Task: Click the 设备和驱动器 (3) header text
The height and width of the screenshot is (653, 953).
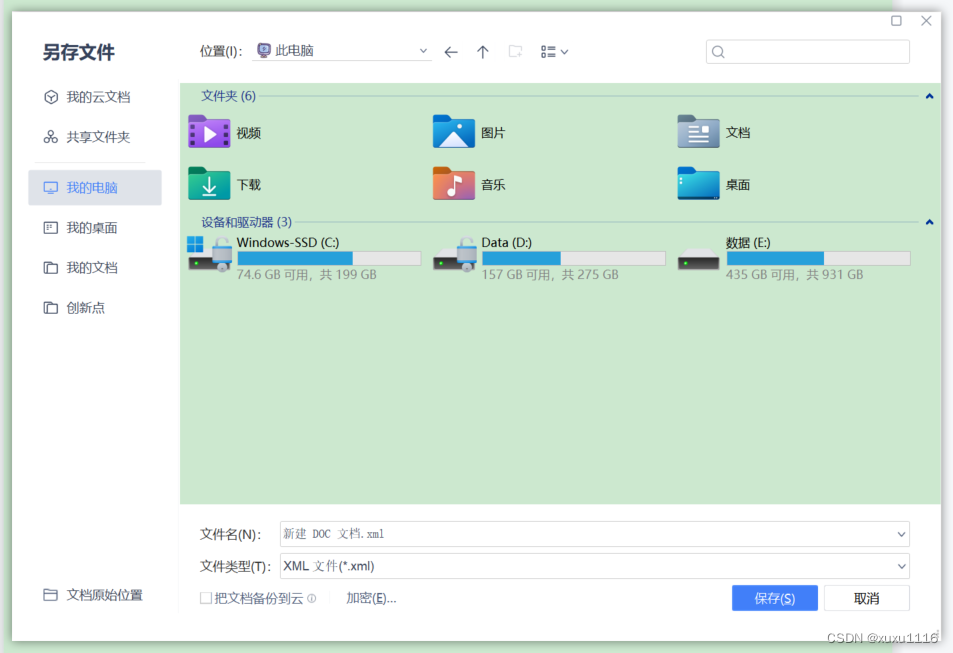Action: tap(247, 223)
